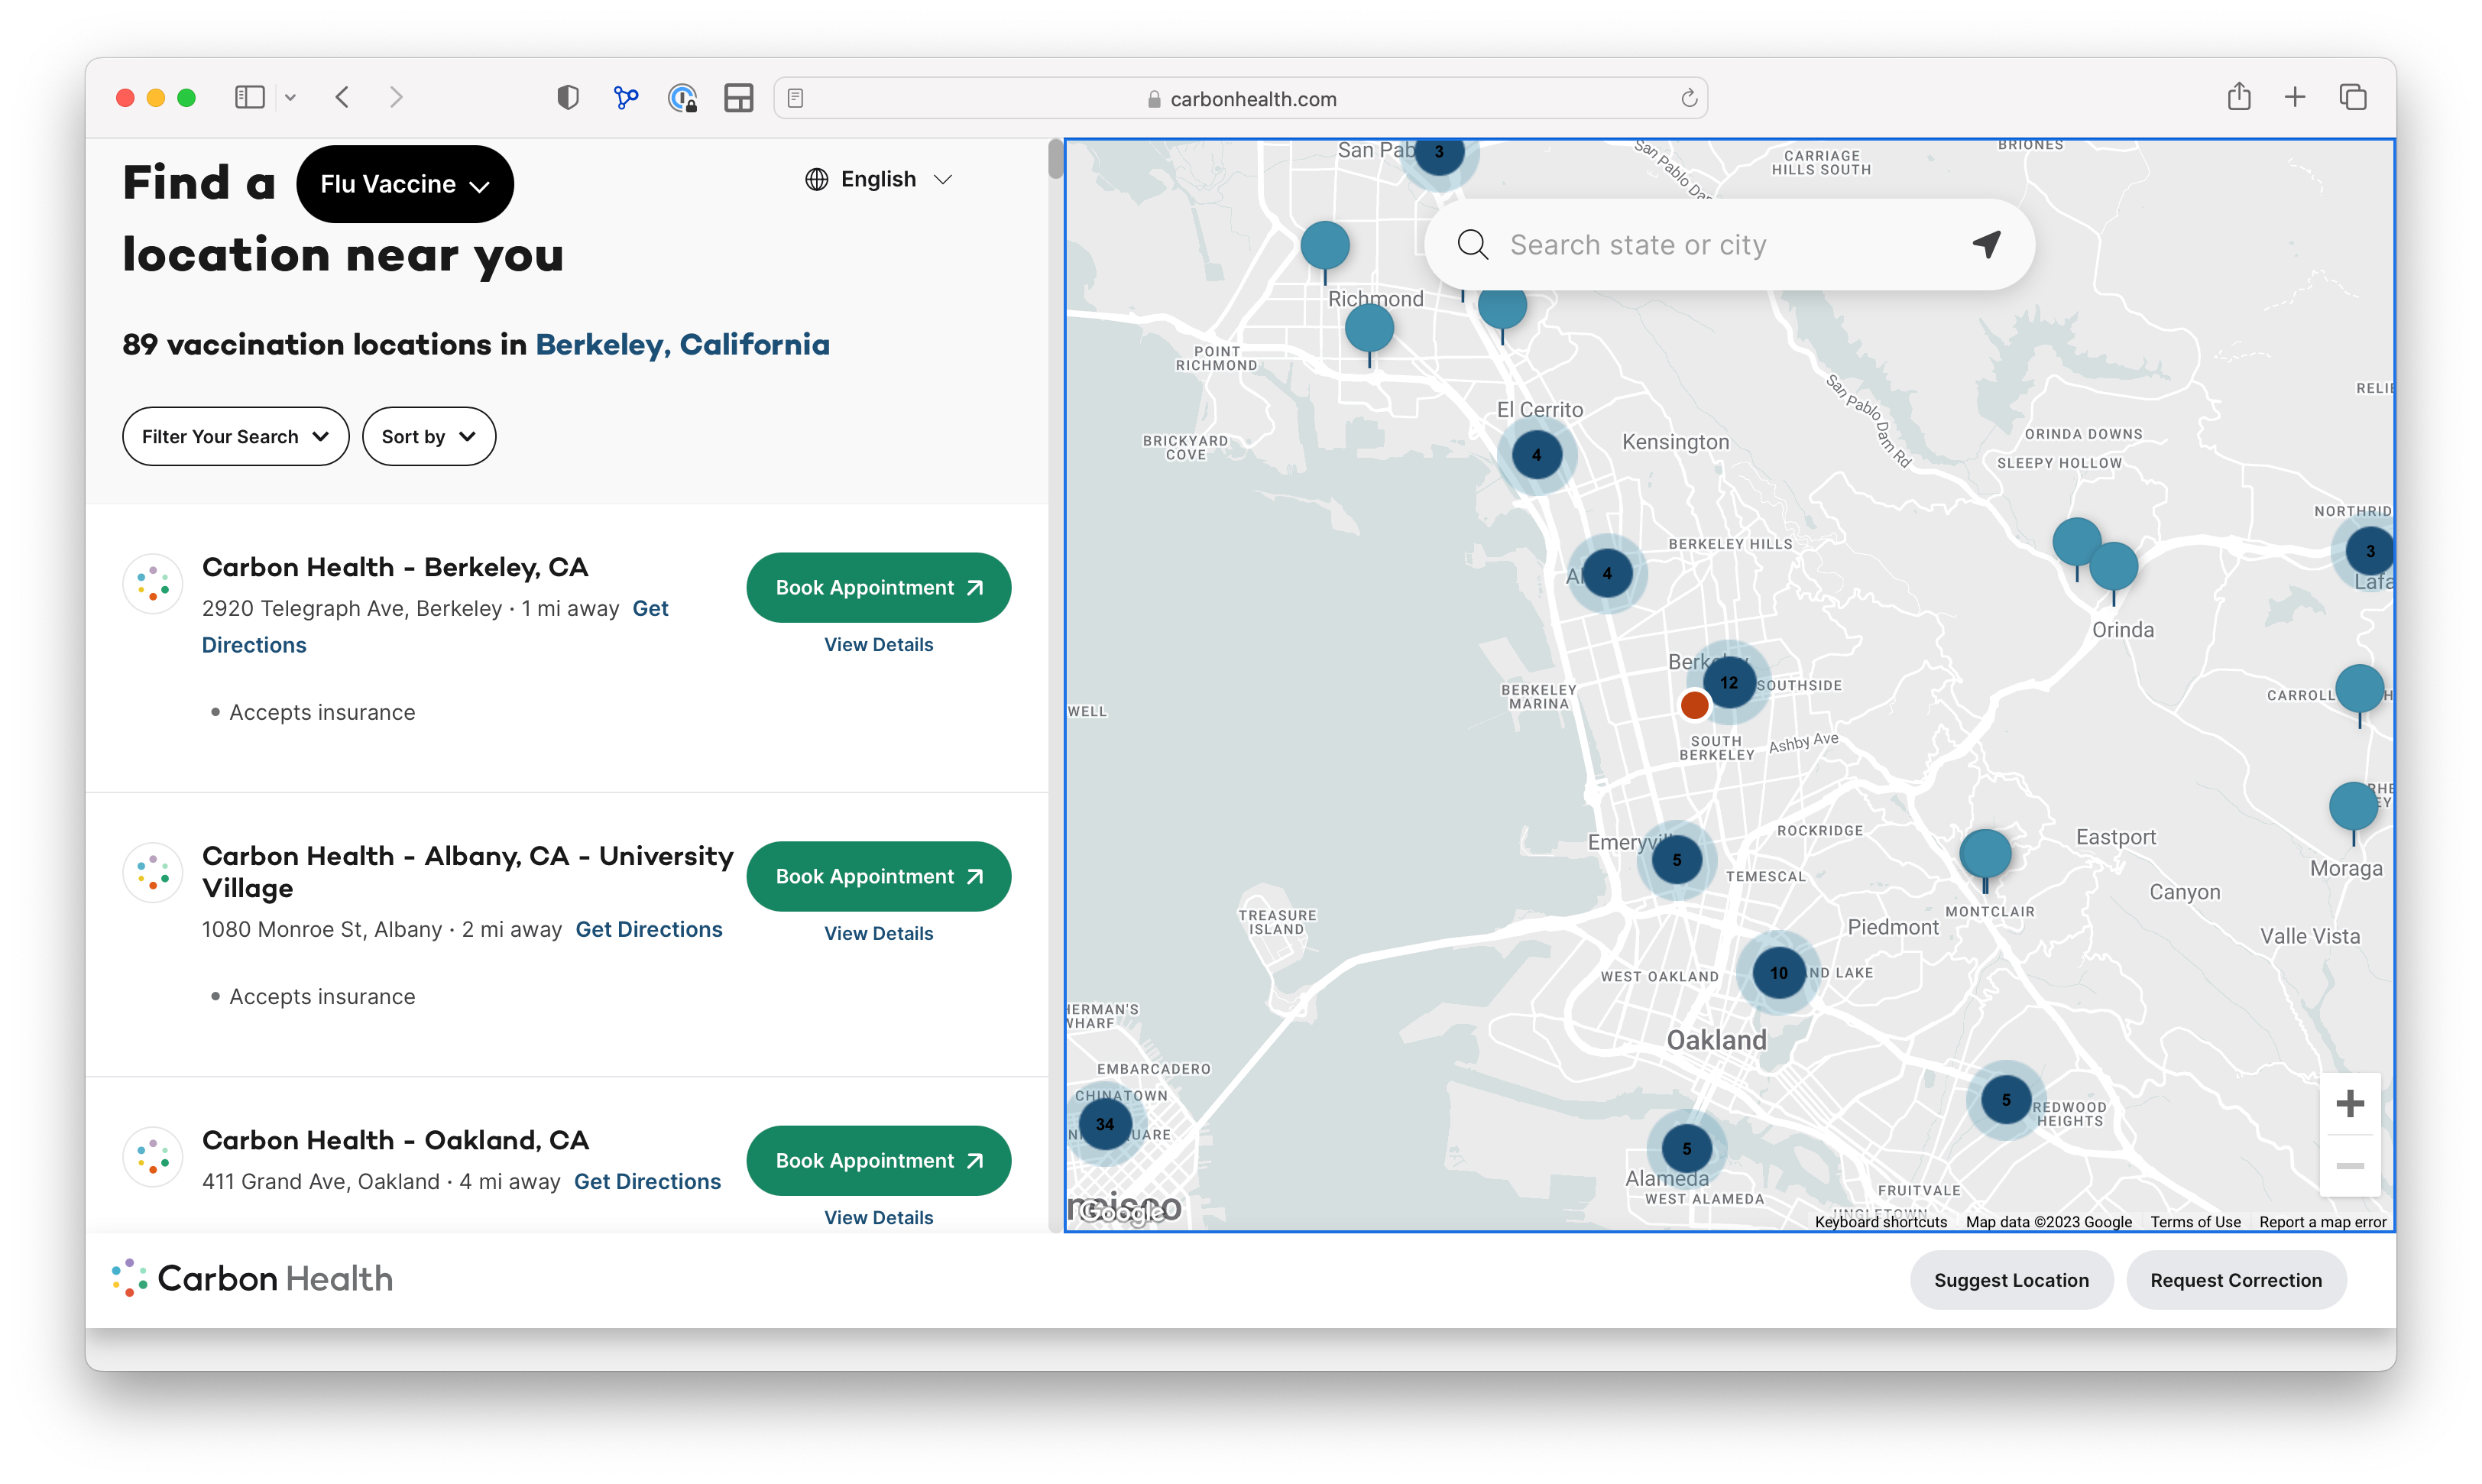
Task: Open the map Terms of Use
Action: coord(2195,1221)
